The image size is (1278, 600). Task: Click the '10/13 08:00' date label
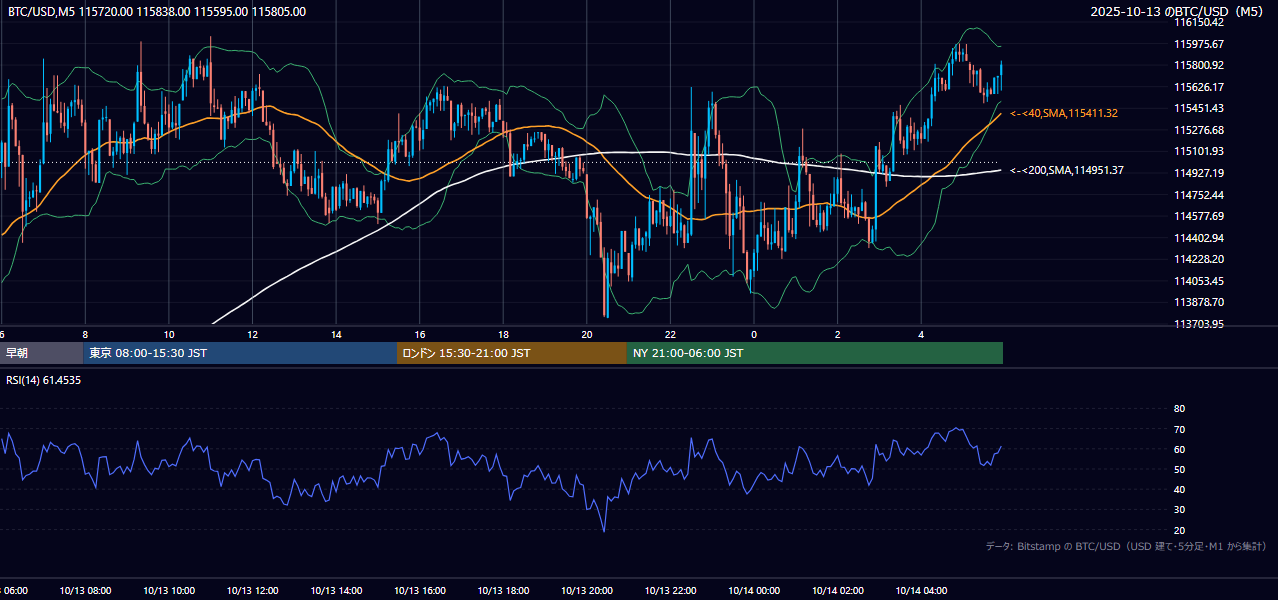pos(85,591)
